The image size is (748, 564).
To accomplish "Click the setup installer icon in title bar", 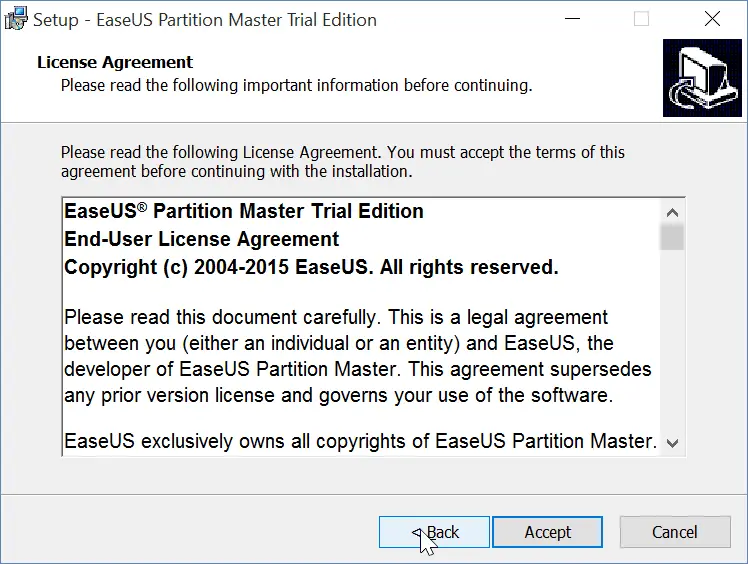I will [x=16, y=19].
